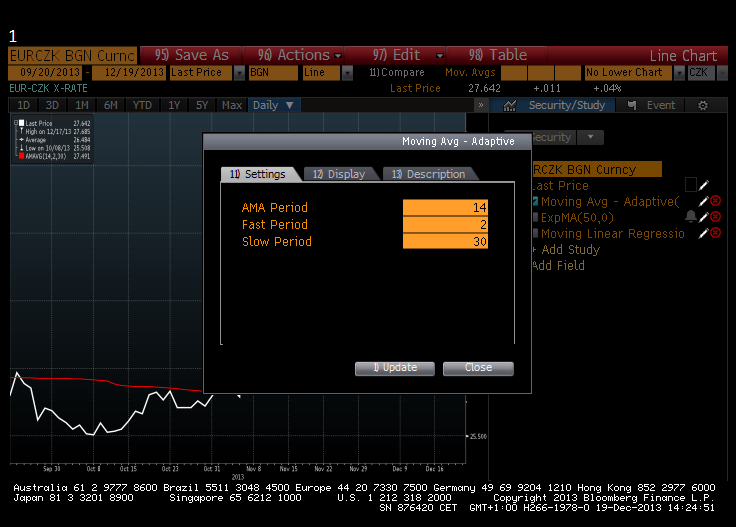Select 6M time range

pos(111,105)
